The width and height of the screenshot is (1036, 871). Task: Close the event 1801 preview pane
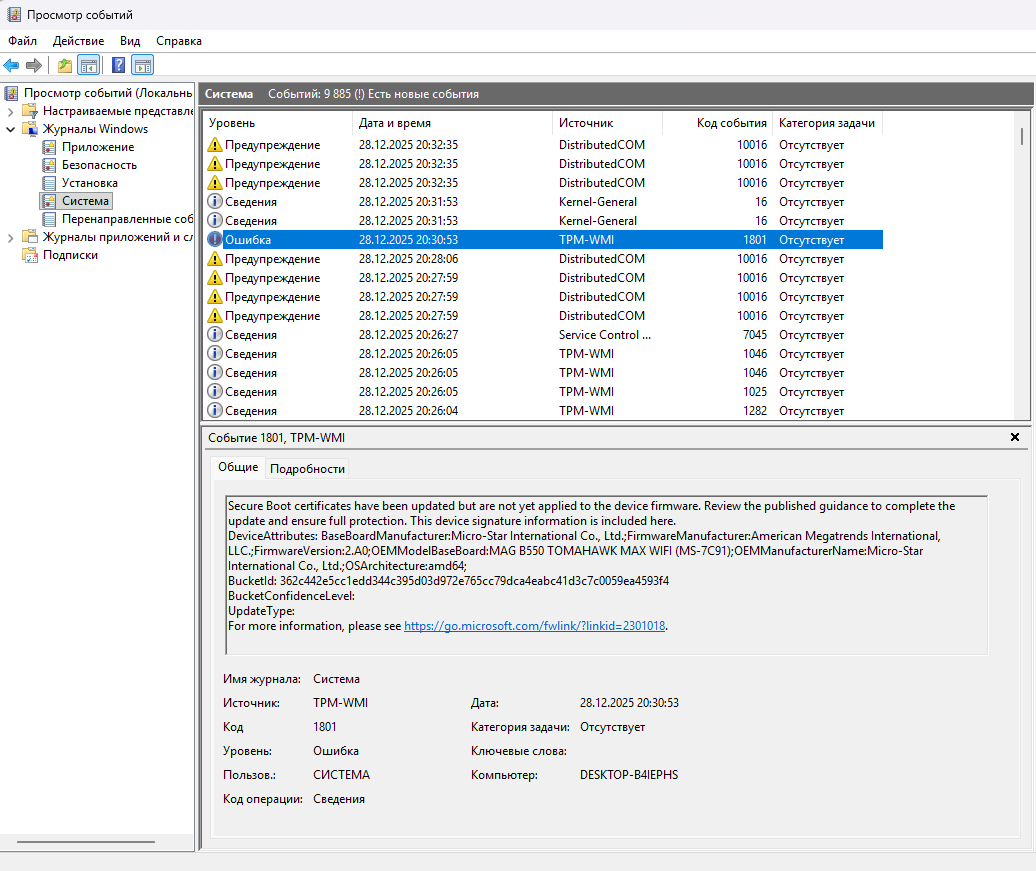click(x=1015, y=437)
